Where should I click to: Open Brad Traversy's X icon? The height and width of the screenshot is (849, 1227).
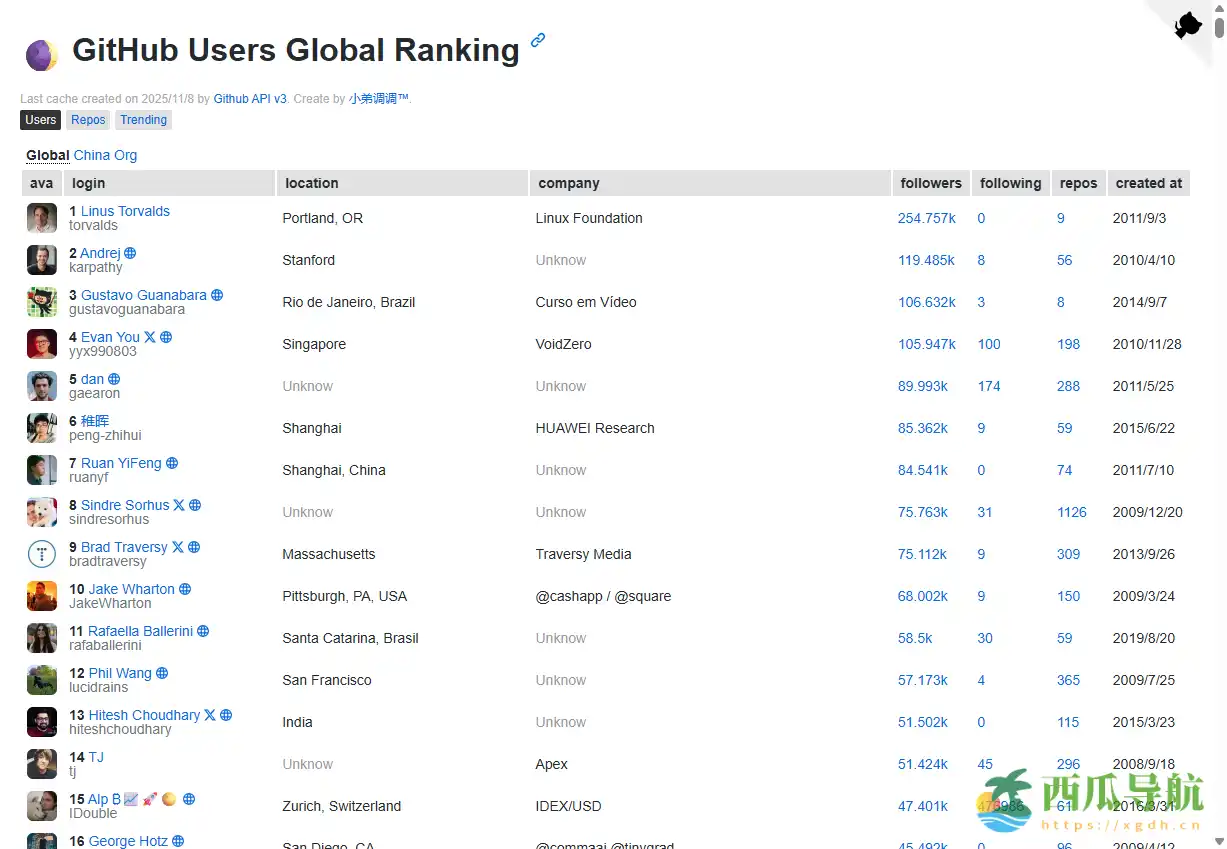[x=178, y=547]
